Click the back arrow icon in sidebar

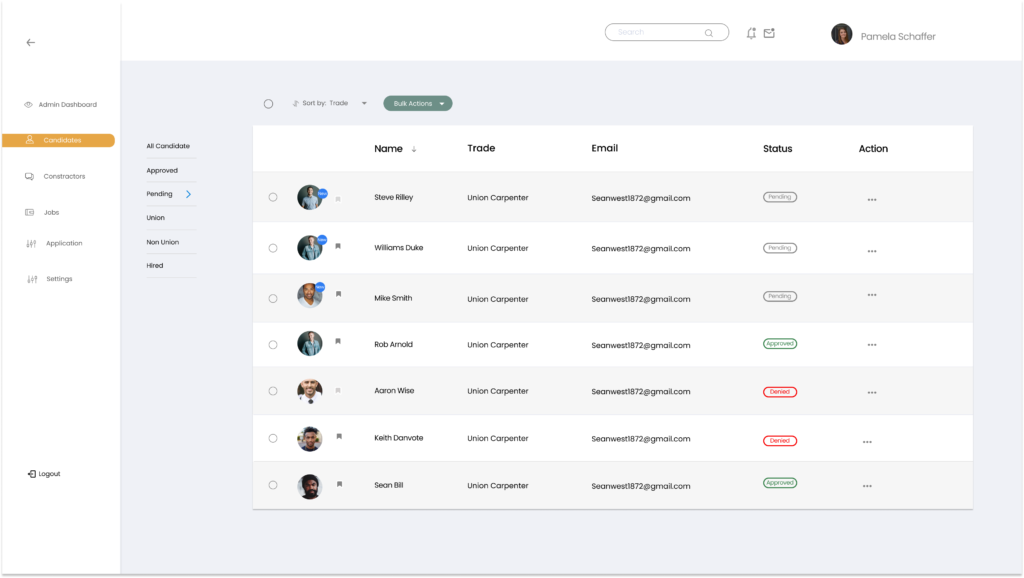(30, 43)
